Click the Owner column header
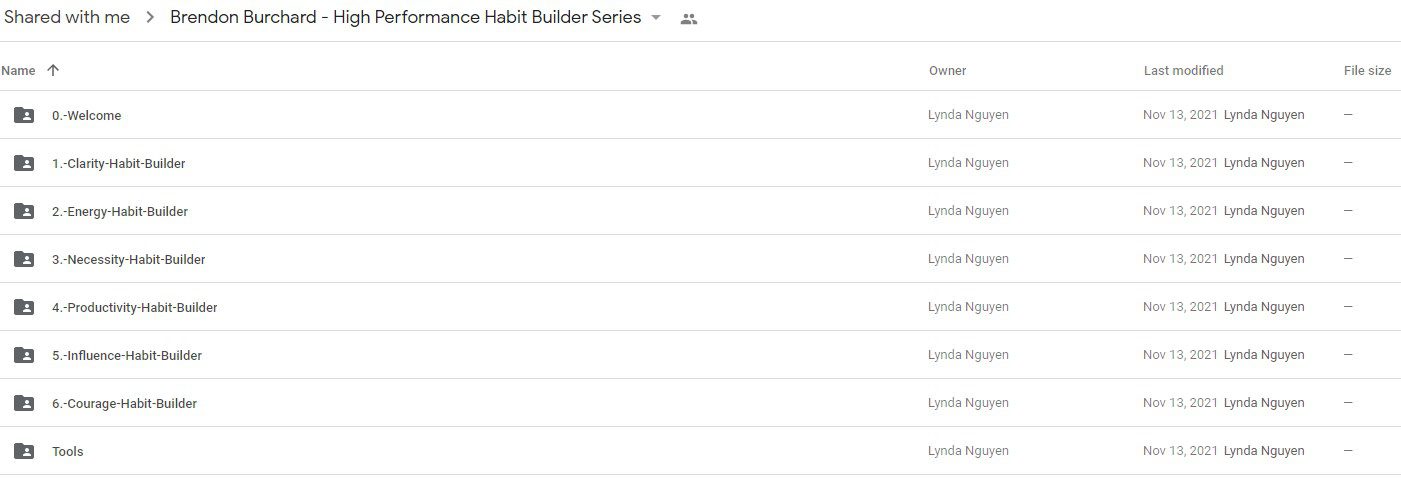 (x=948, y=71)
